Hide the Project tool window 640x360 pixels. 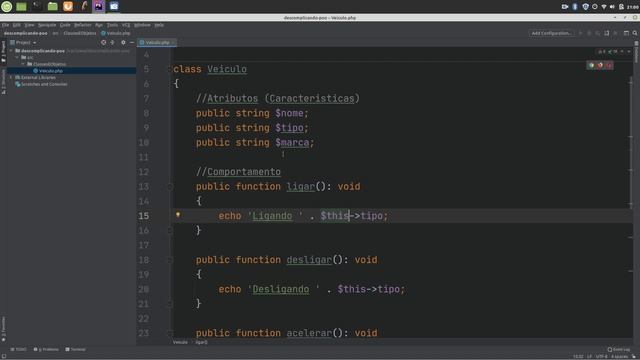132,42
